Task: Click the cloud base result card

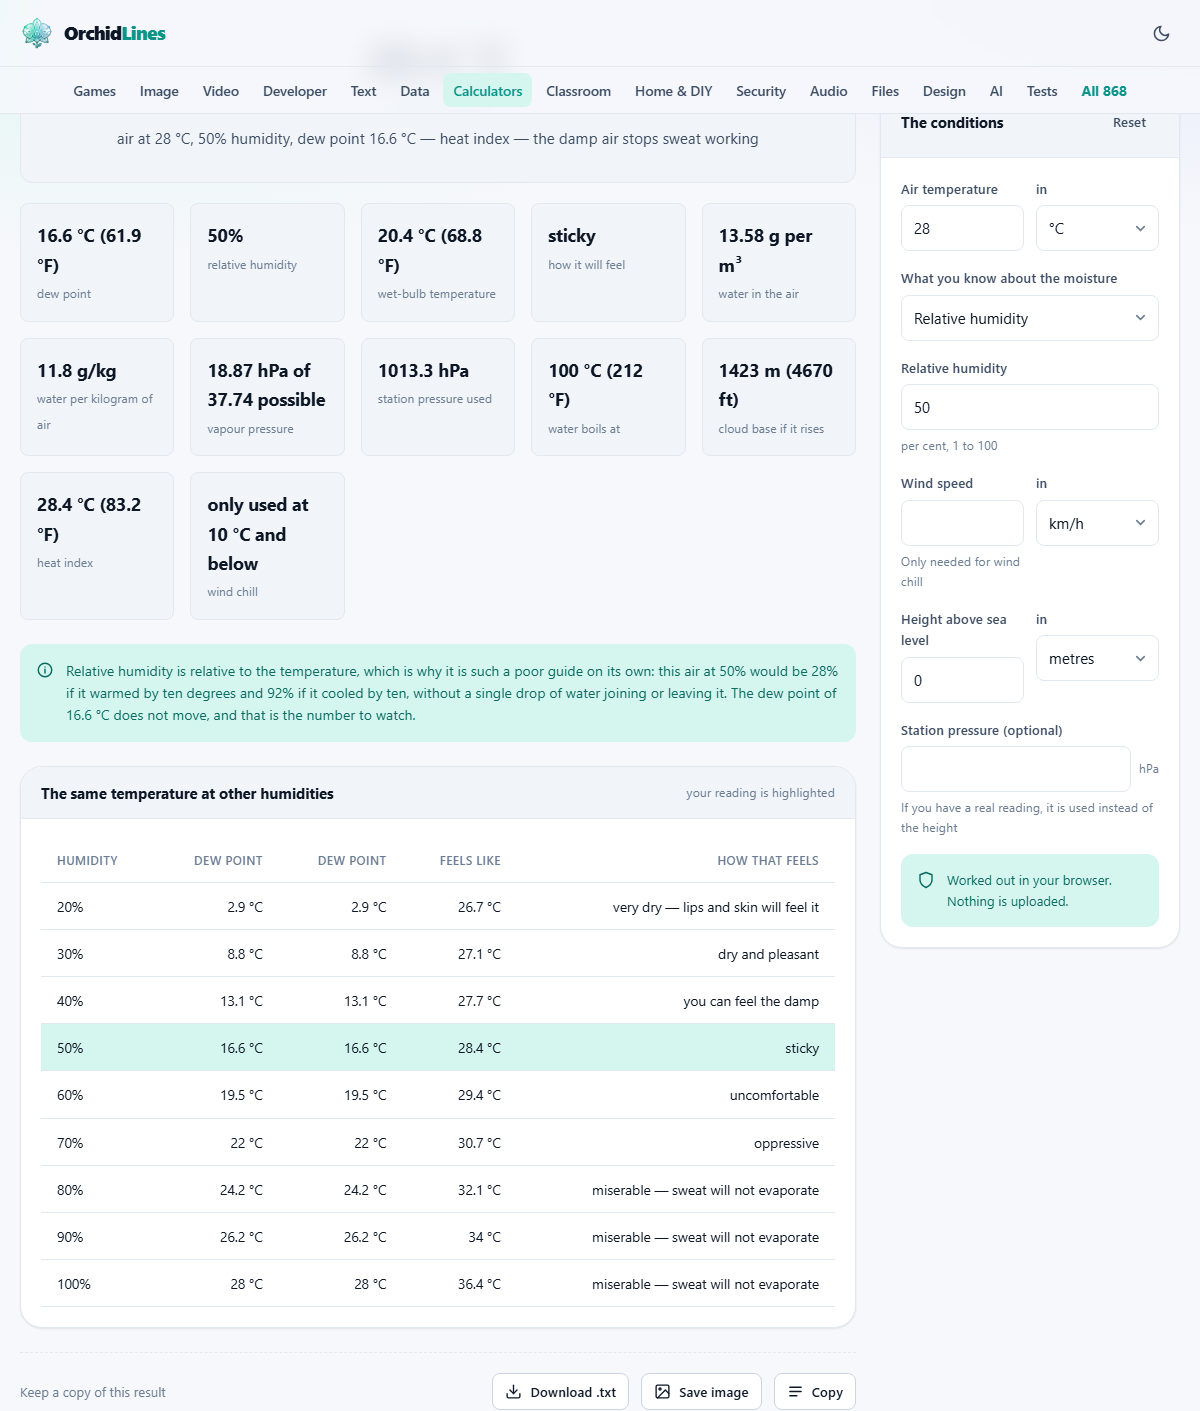Action: [779, 397]
